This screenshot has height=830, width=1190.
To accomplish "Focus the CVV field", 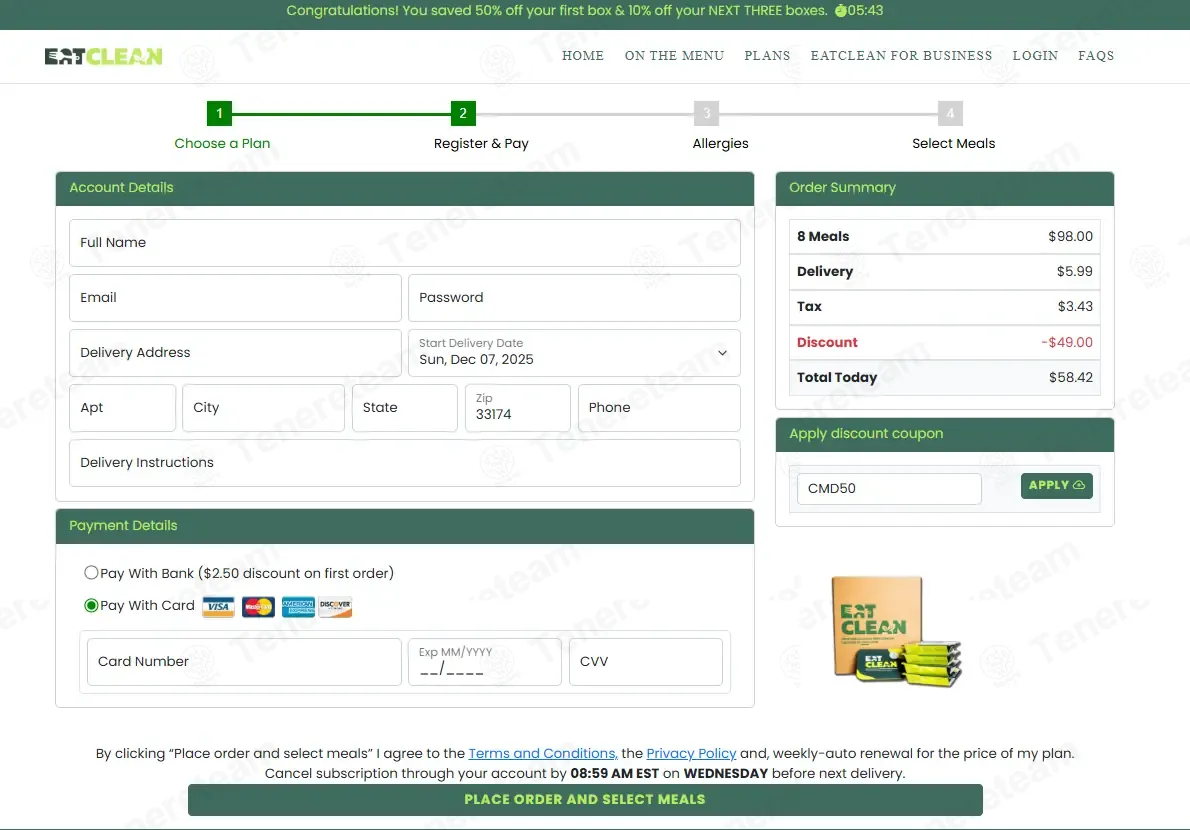I will [x=646, y=662].
